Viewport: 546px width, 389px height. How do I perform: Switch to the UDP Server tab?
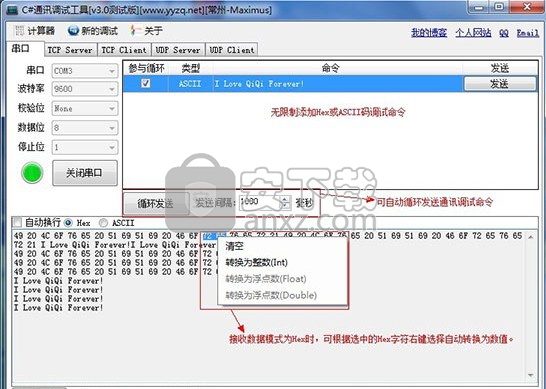178,50
